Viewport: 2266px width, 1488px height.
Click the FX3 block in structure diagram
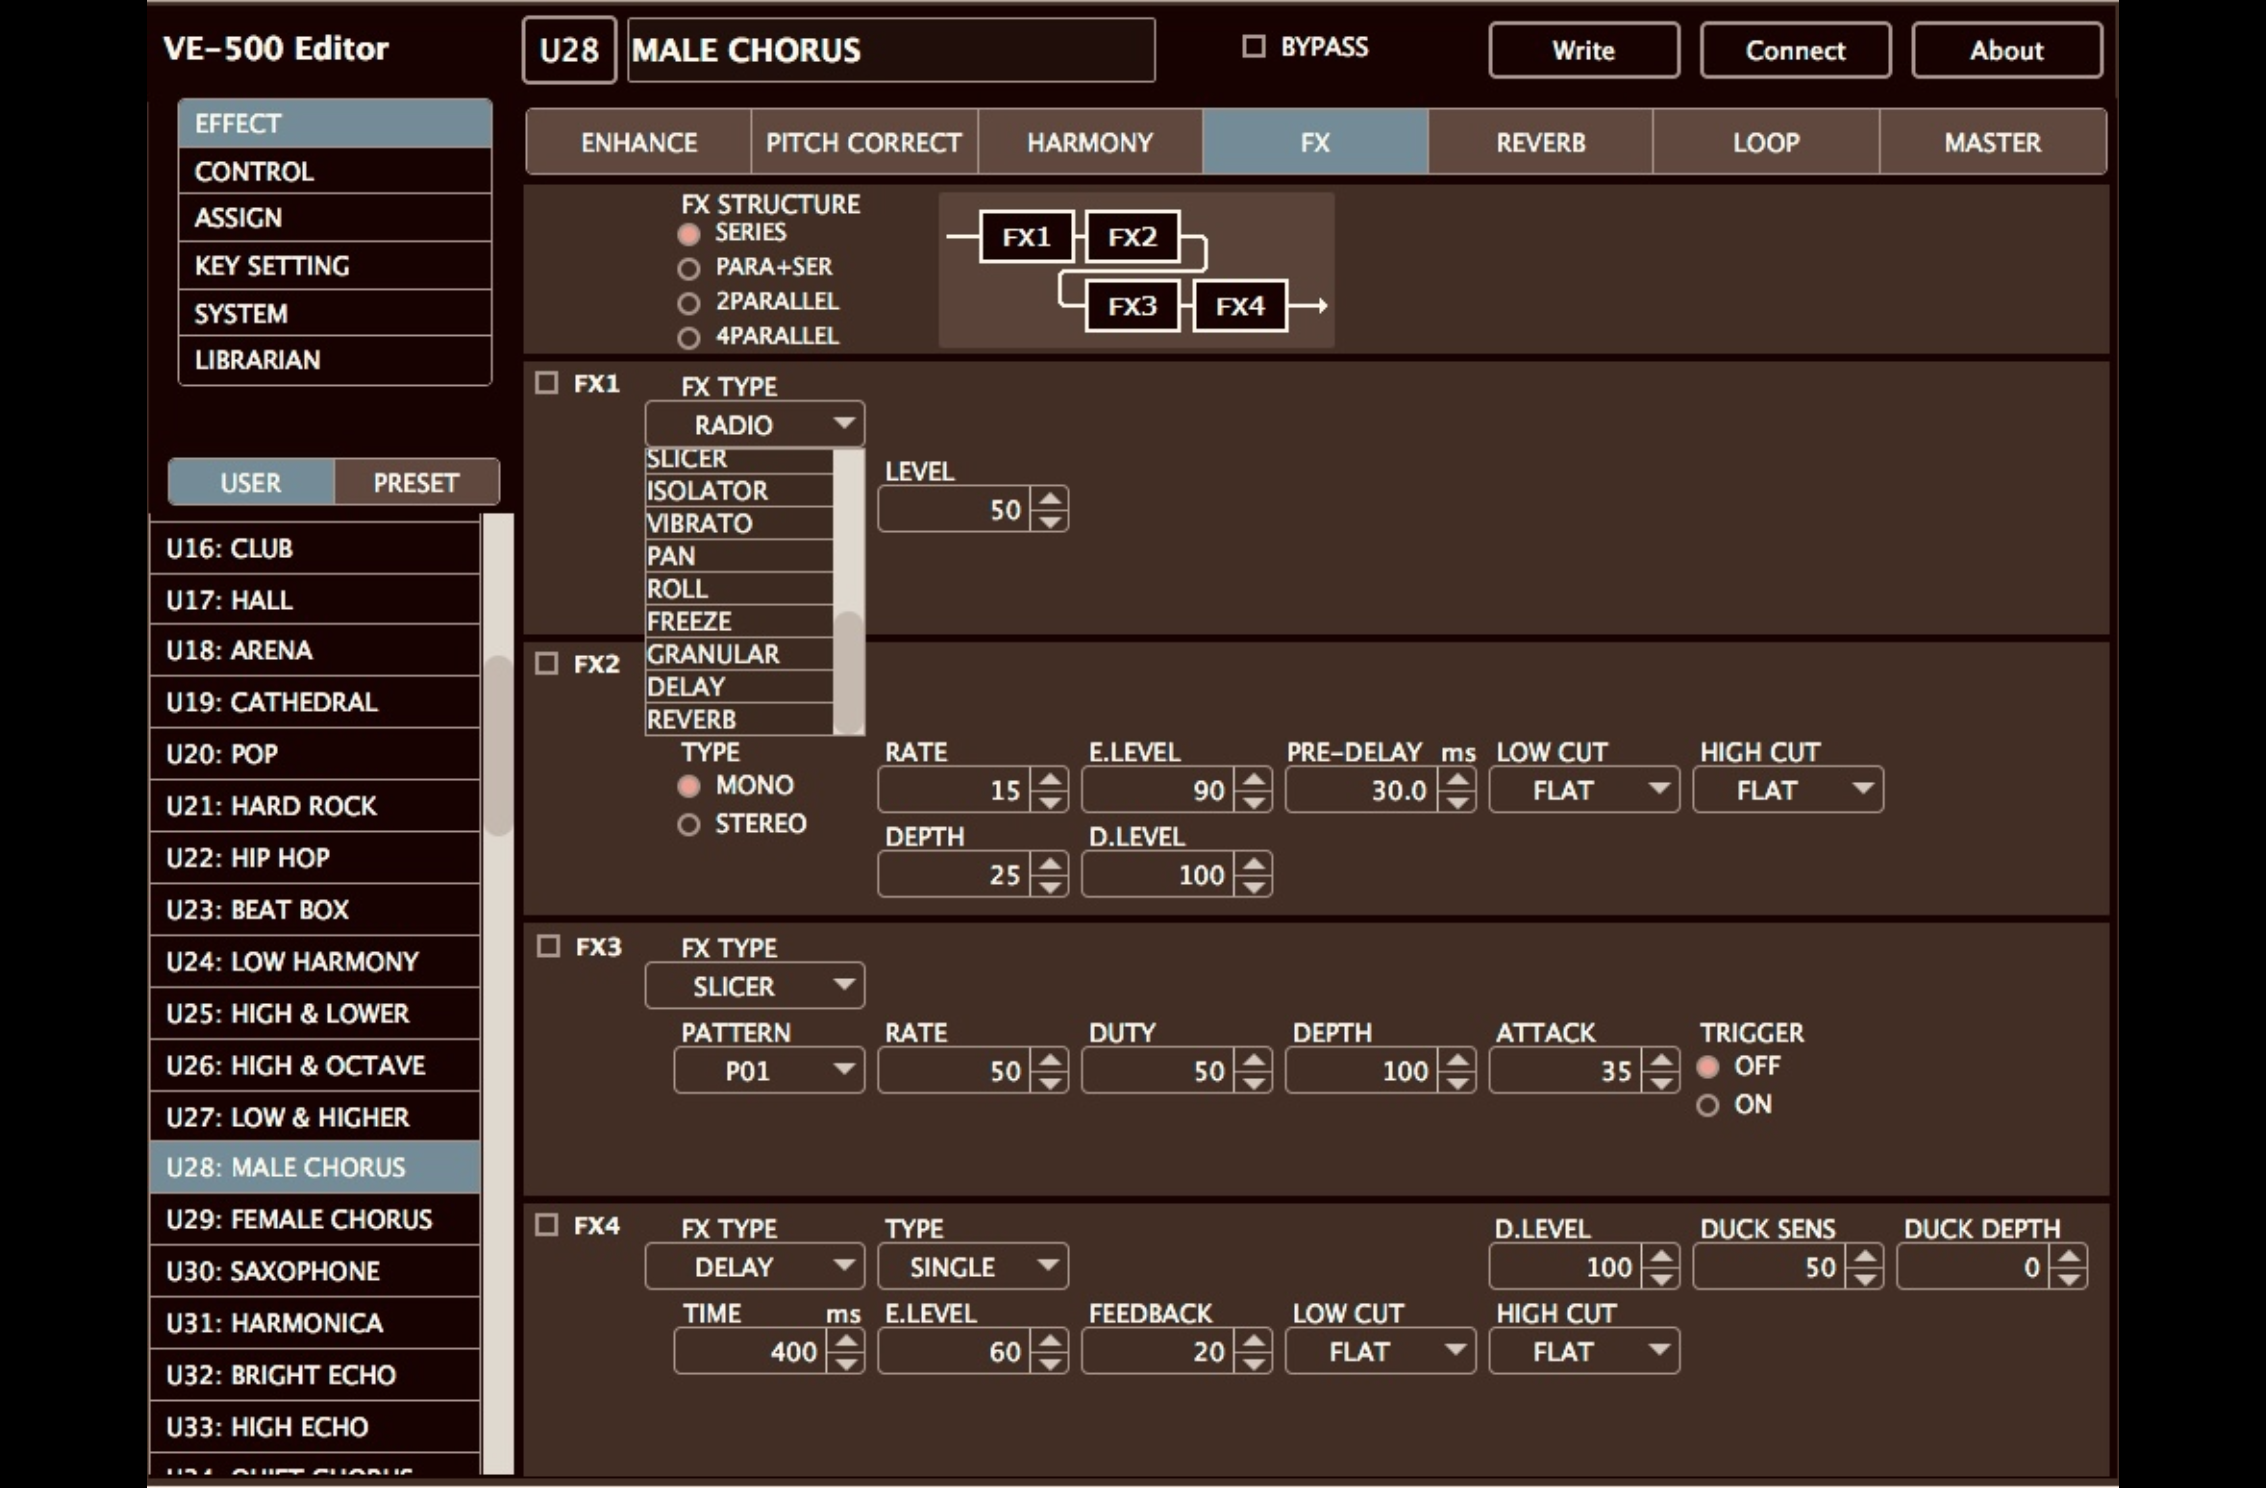click(x=1132, y=306)
